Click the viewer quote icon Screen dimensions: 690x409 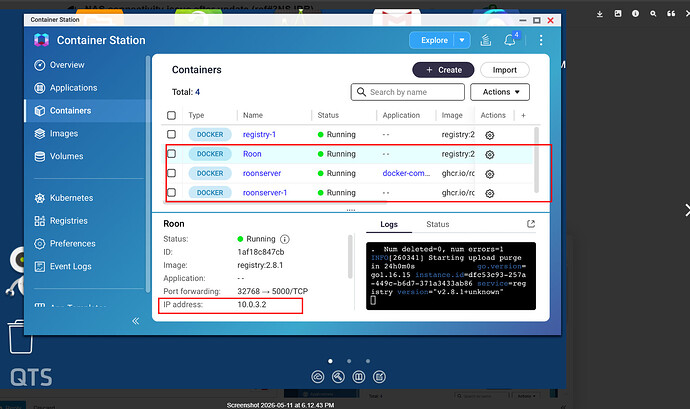(x=671, y=14)
